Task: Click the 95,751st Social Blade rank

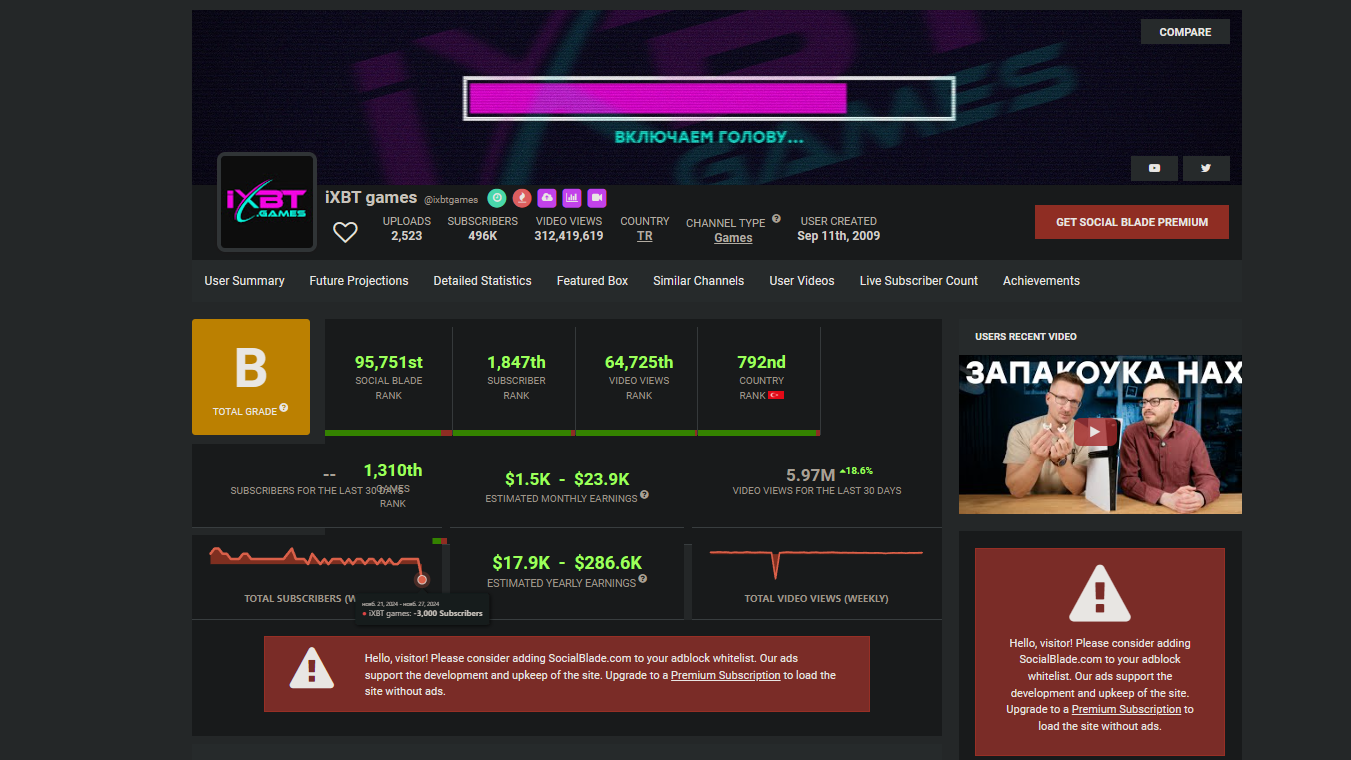Action: click(x=389, y=362)
